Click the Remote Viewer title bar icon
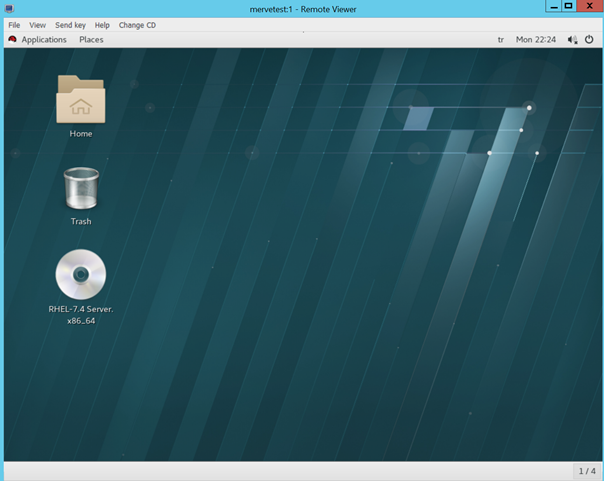Screen dimensions: 604x481 click(9, 8)
